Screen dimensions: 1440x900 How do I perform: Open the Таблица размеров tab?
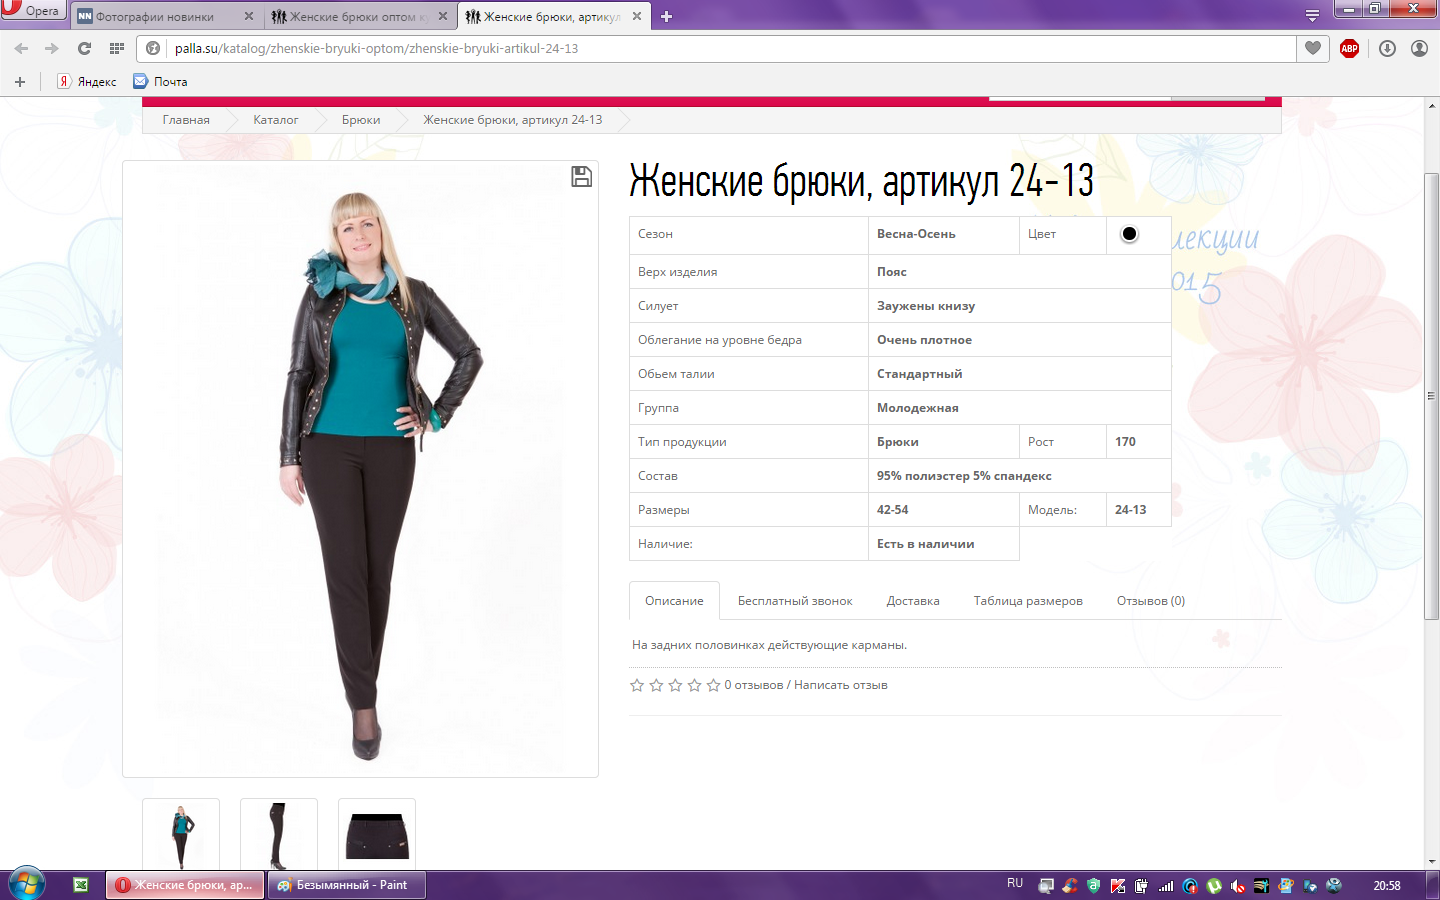tap(1028, 601)
